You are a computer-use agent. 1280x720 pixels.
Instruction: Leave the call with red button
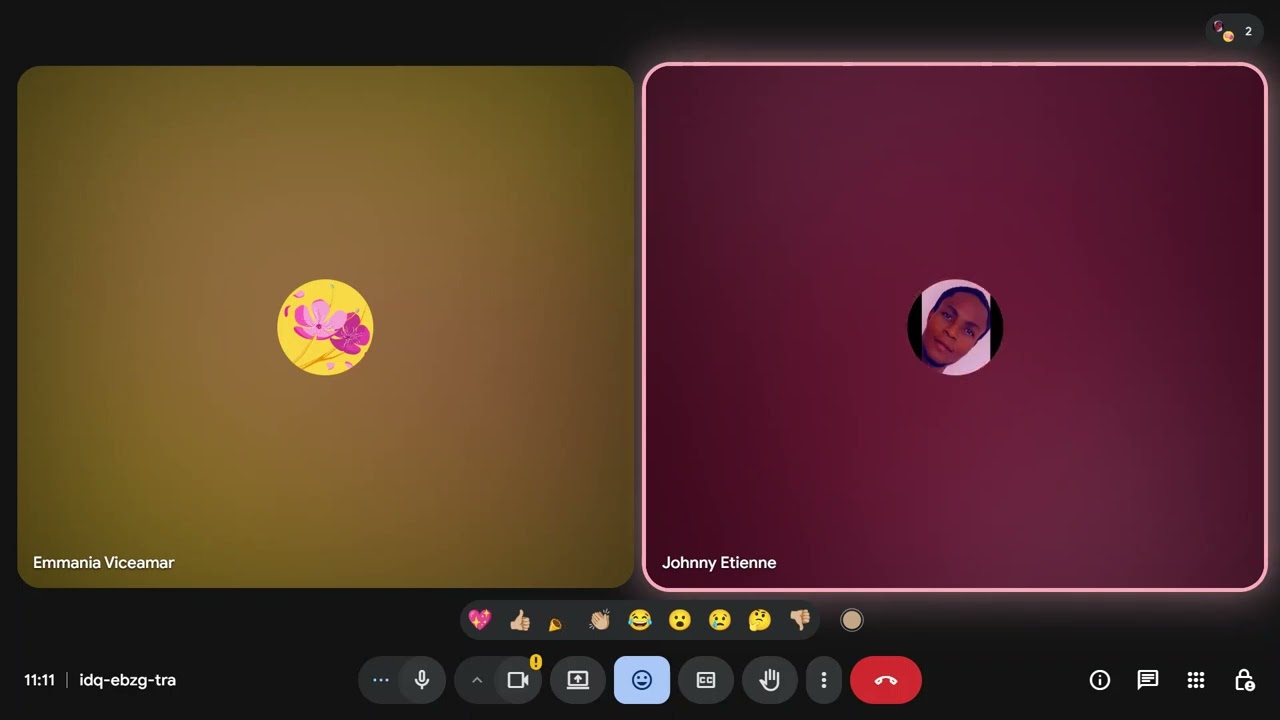886,680
